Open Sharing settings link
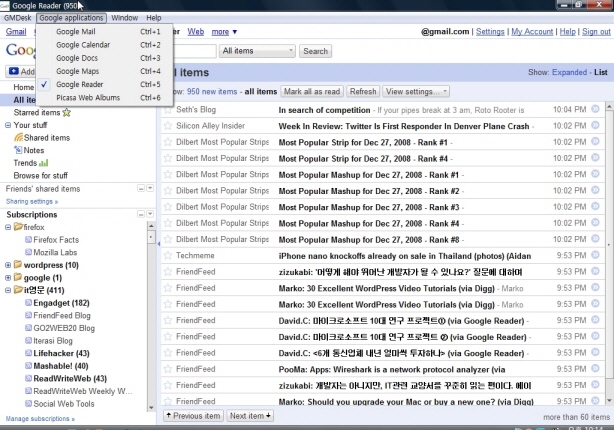Screen dimensions: 614x430 point(32,202)
